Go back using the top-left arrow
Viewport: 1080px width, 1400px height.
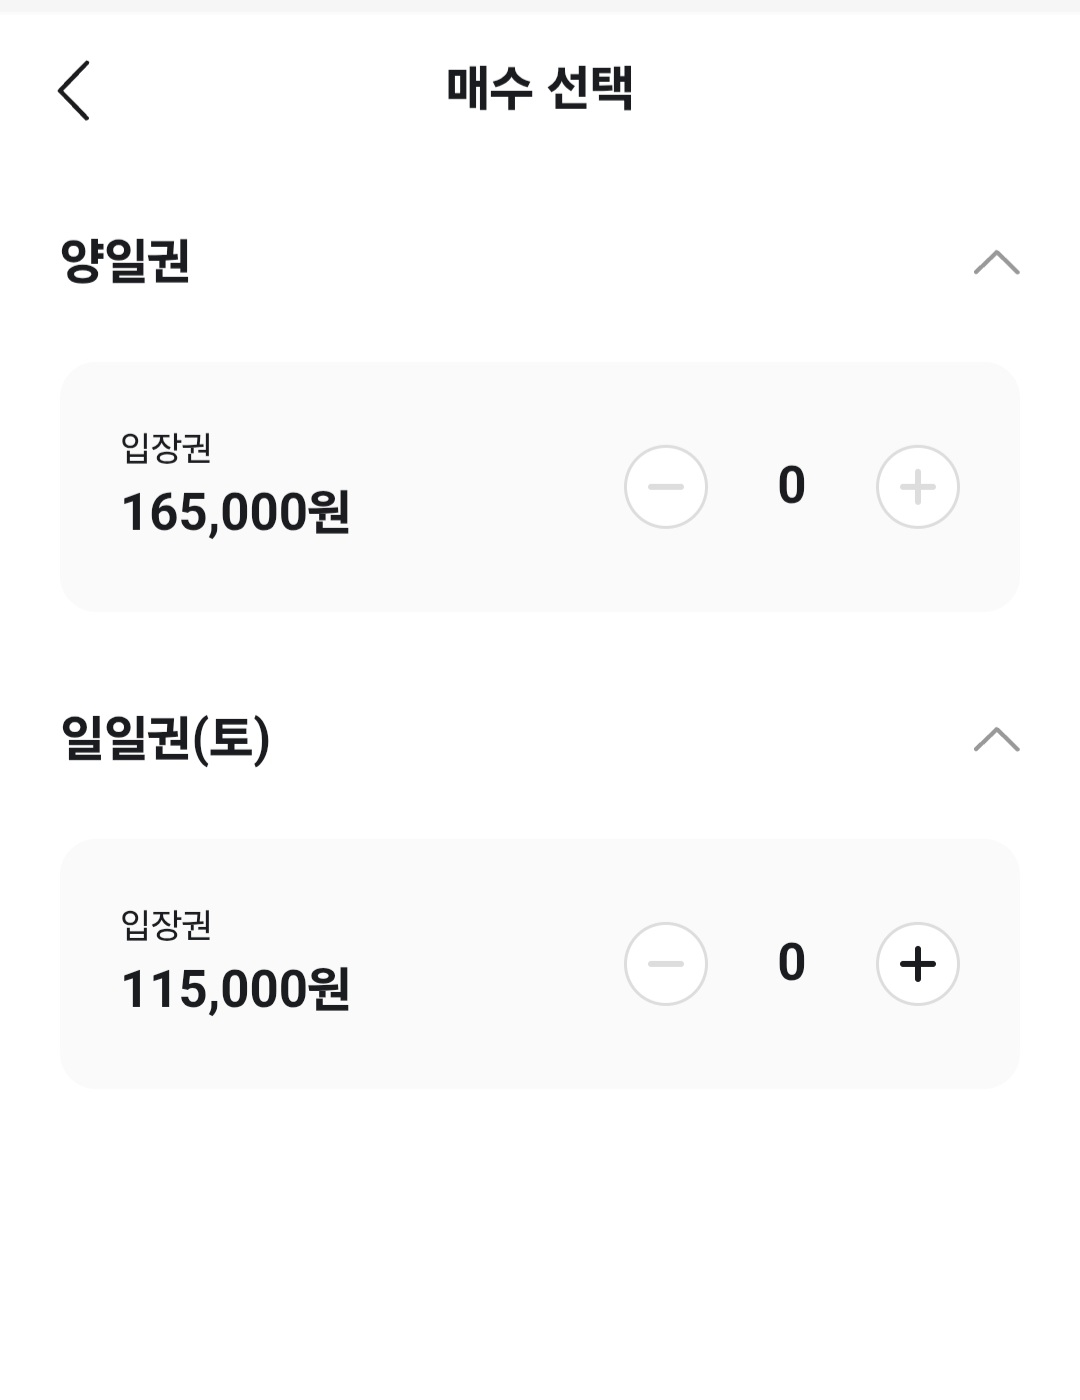point(74,90)
